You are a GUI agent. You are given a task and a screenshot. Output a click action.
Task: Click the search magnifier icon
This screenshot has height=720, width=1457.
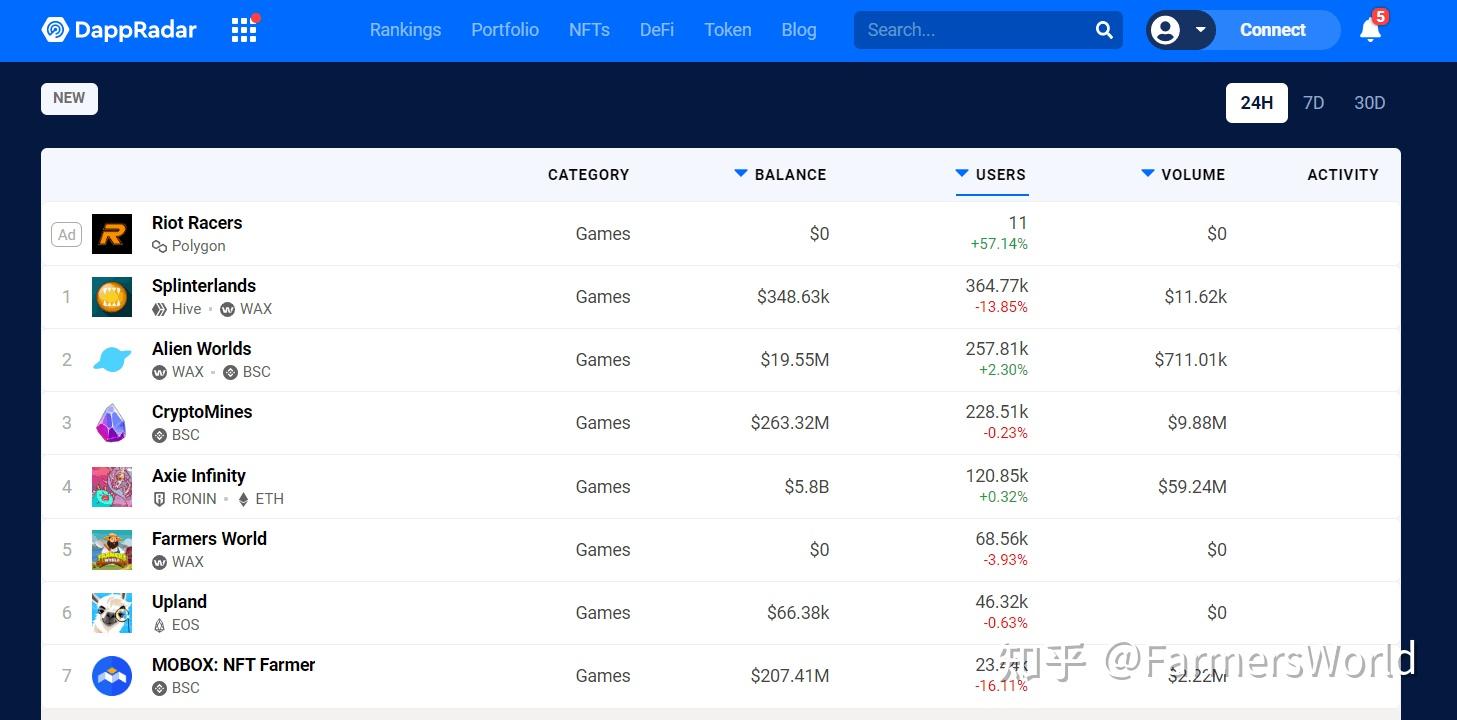pos(1104,30)
